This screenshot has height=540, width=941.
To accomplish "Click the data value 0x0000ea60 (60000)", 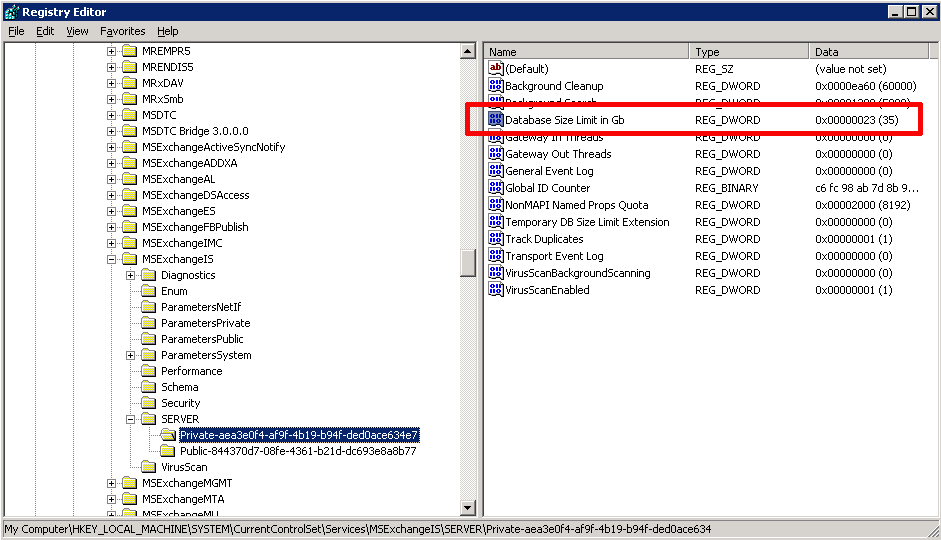I will click(865, 86).
